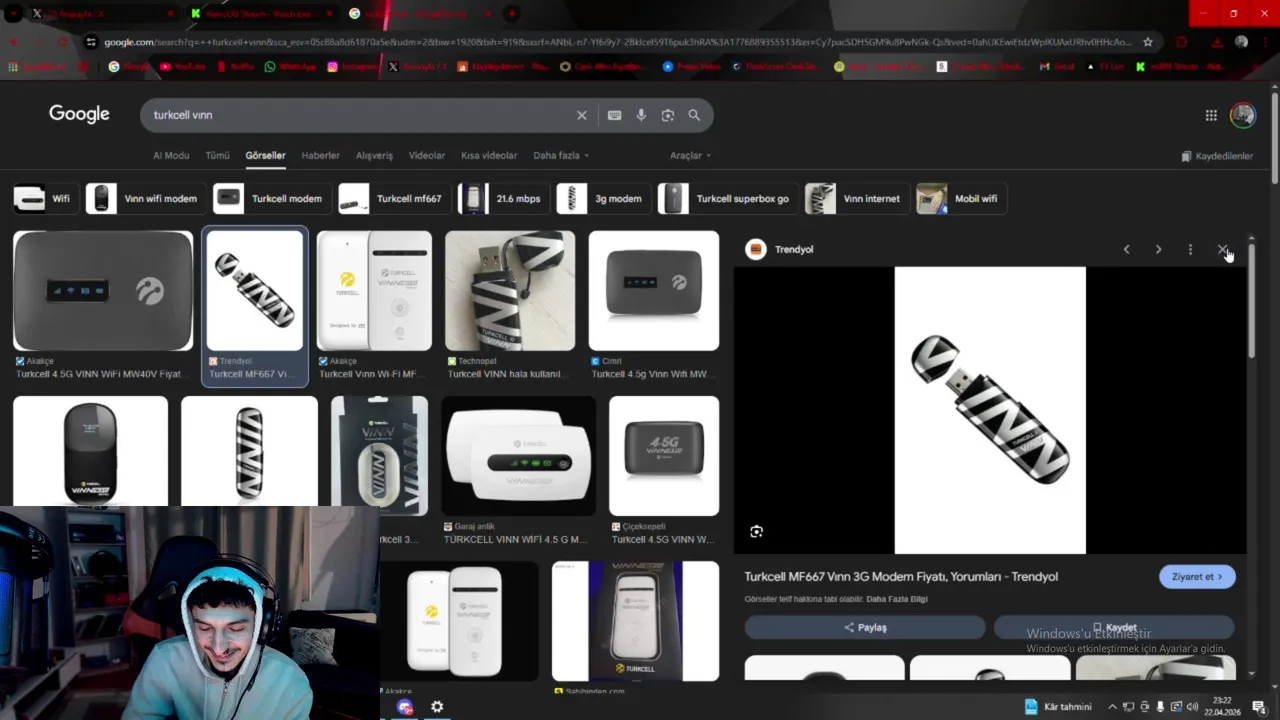Viewport: 1280px width, 720px height.
Task: Filter by the Vınn wifi modem chip
Action: pos(144,198)
